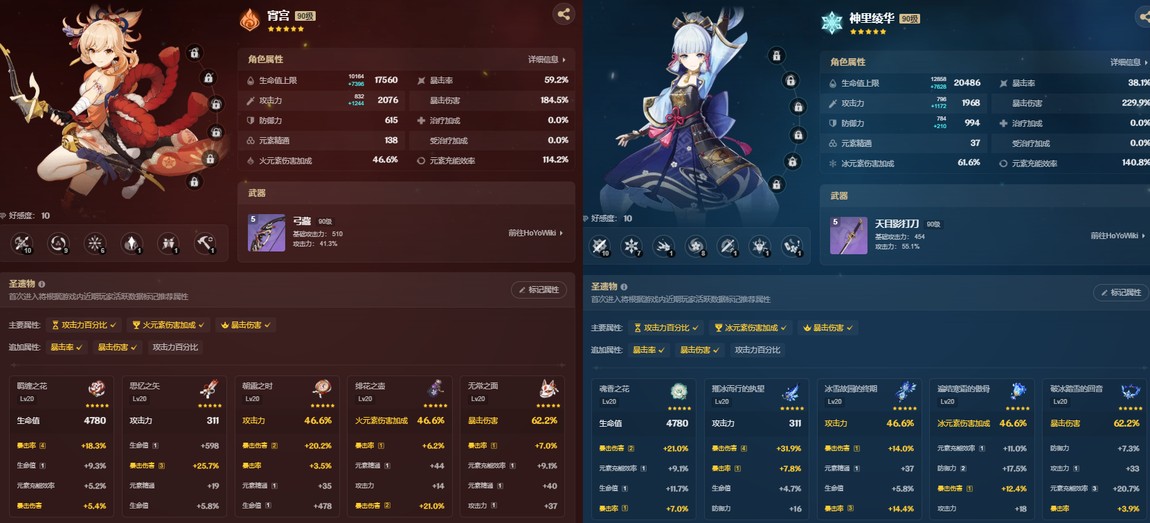Select Yoimiya's Pyro element icon
Screen dimensions: 1150x523
tap(250, 20)
